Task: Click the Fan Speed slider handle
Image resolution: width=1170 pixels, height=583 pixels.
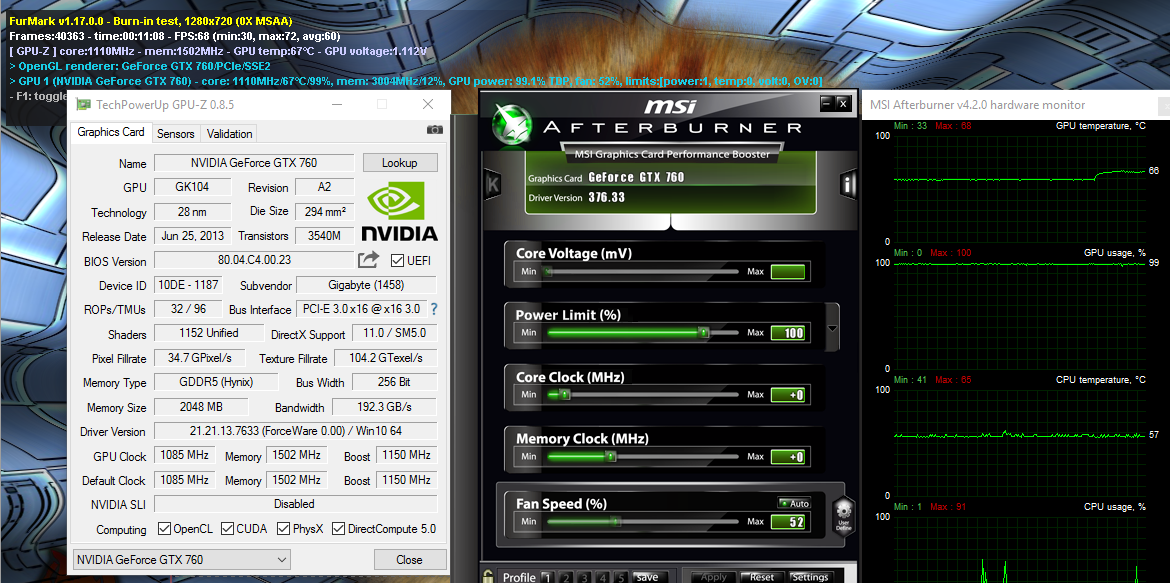Action: click(x=616, y=522)
